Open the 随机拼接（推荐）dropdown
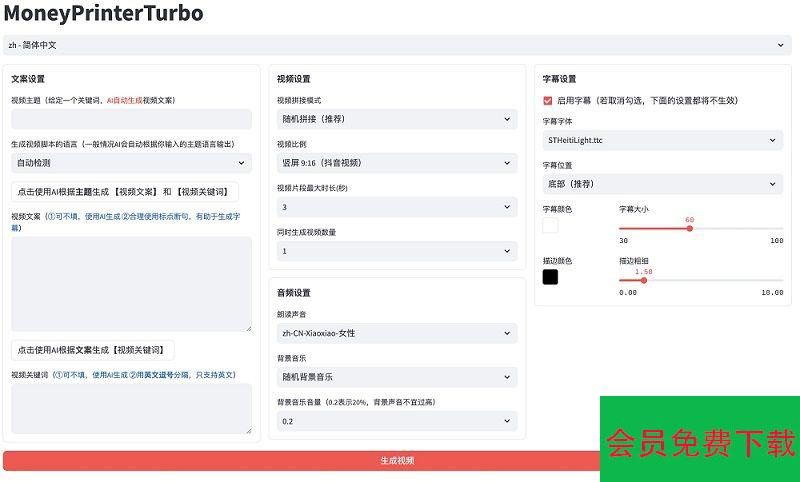The image size is (800, 482). click(x=397, y=119)
